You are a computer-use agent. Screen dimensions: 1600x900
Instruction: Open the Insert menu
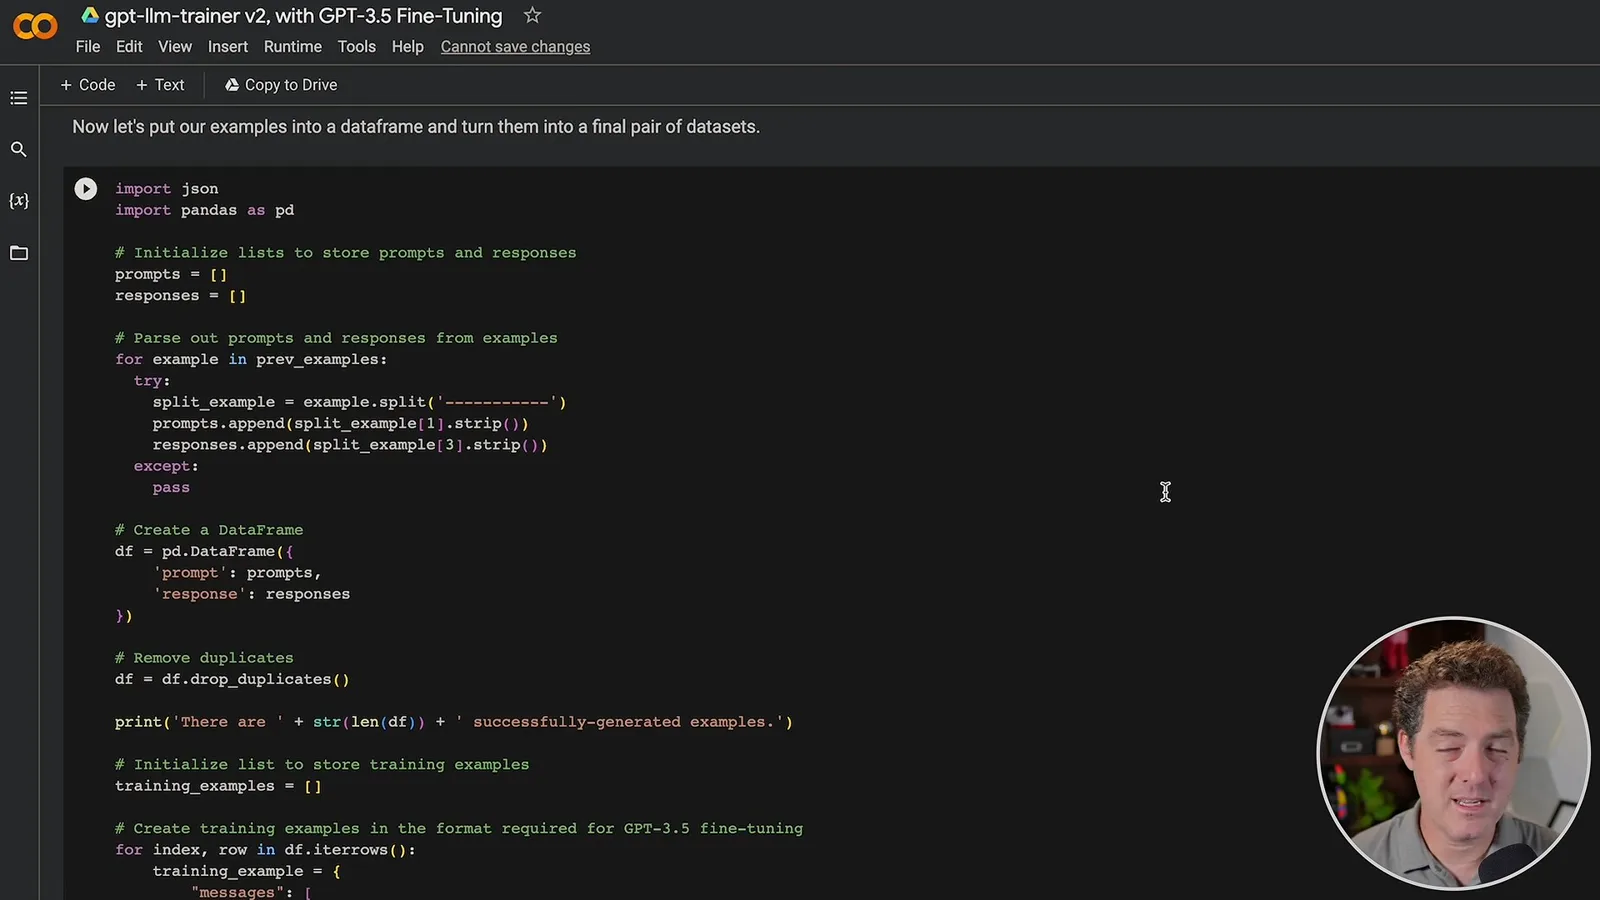[228, 47]
